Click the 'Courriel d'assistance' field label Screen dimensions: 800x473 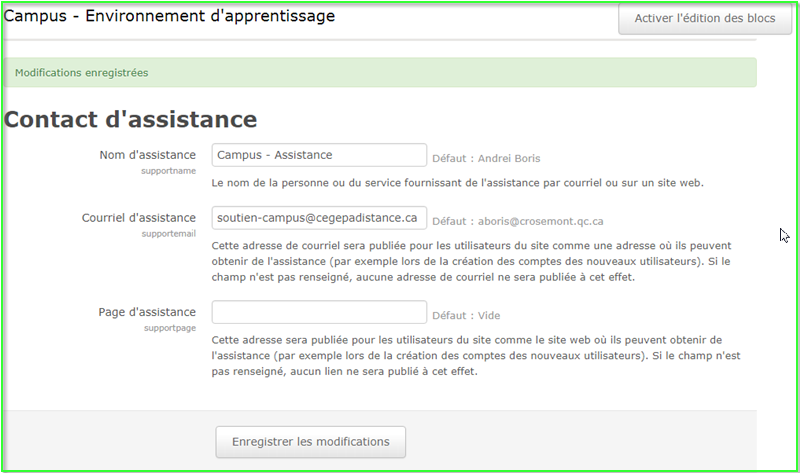point(138,218)
